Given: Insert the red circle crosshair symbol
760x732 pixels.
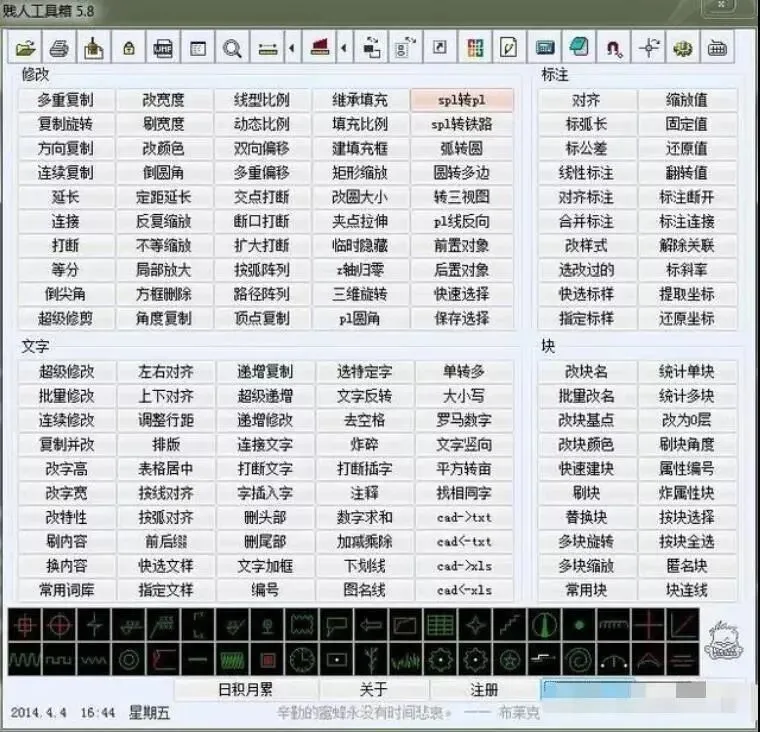Looking at the screenshot, I should [x=60, y=625].
